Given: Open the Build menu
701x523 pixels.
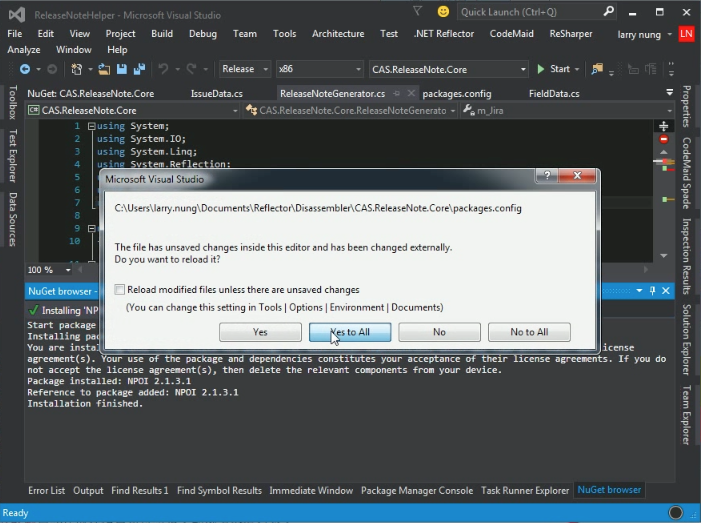Looking at the screenshot, I should [162, 34].
